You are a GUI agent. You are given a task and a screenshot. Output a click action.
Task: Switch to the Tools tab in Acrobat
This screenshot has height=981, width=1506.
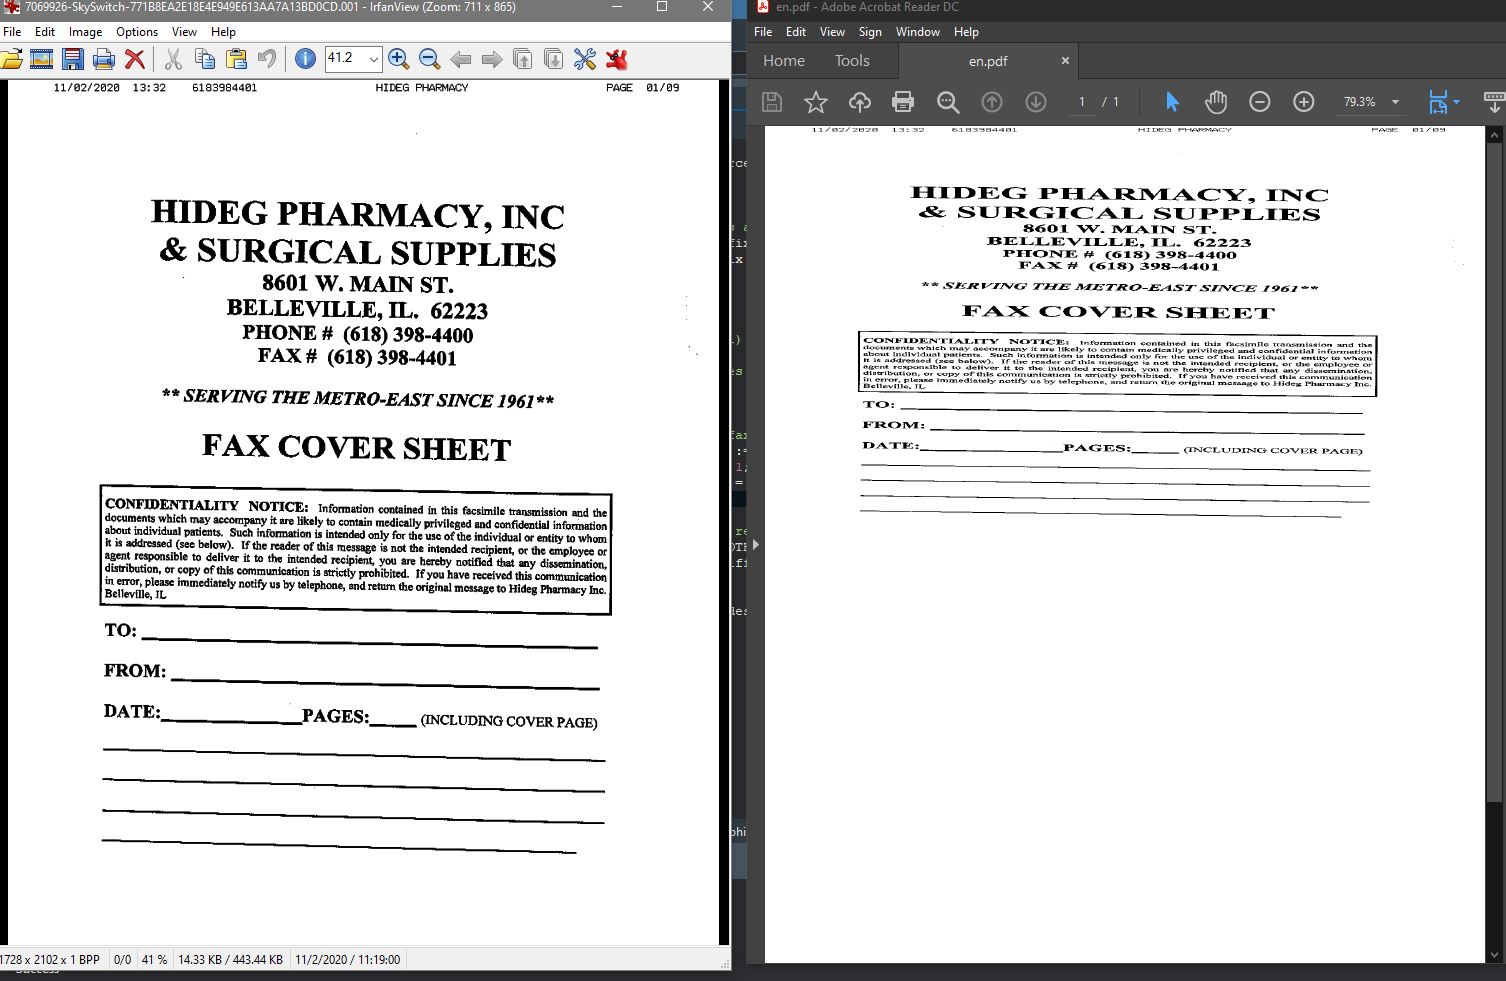pos(852,61)
